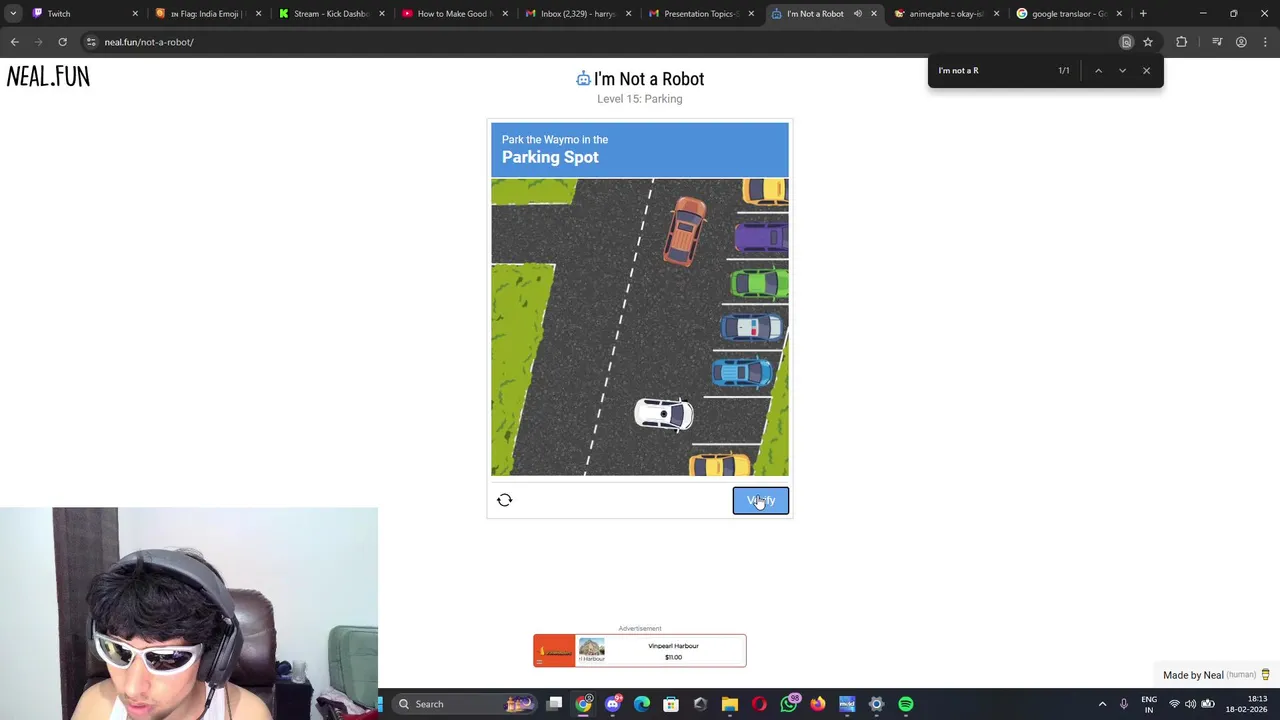The height and width of the screenshot is (720, 1280).
Task: Open Opera browser from the taskbar
Action: [x=759, y=704]
